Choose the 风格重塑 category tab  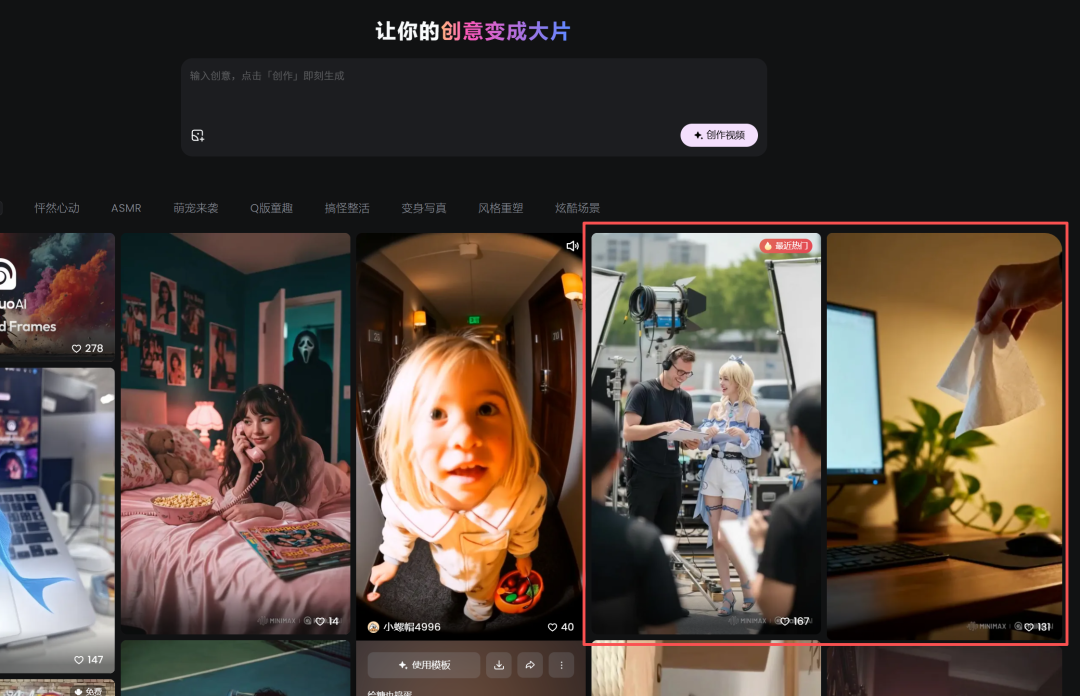click(x=500, y=208)
